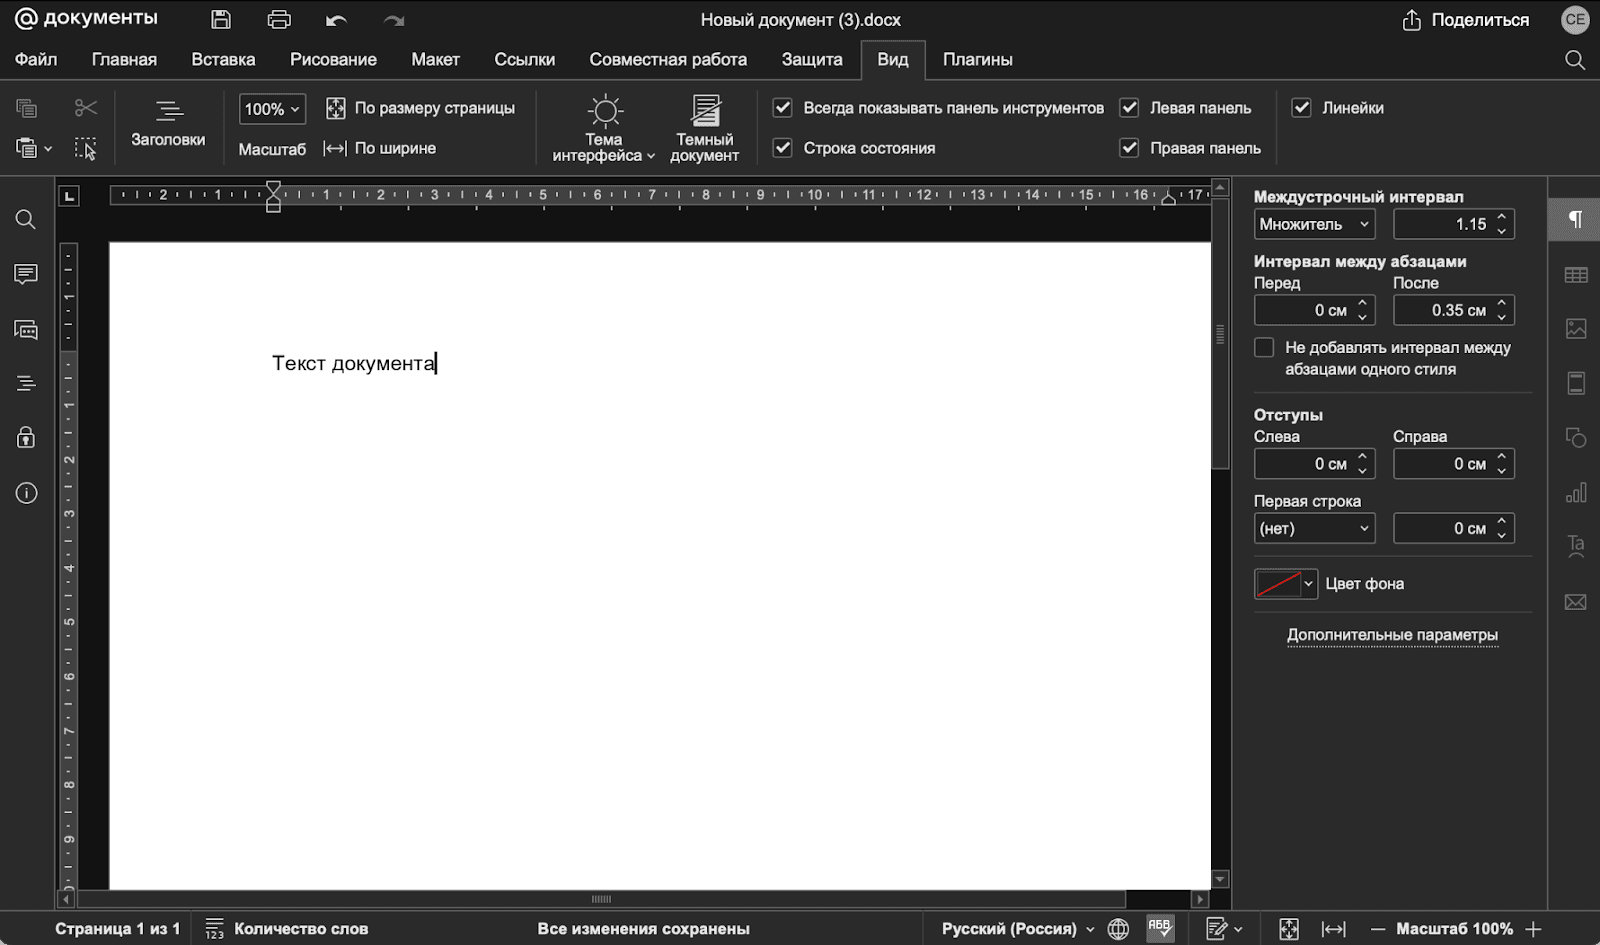
Task: Switch to the Insert tab
Action: click(x=223, y=60)
